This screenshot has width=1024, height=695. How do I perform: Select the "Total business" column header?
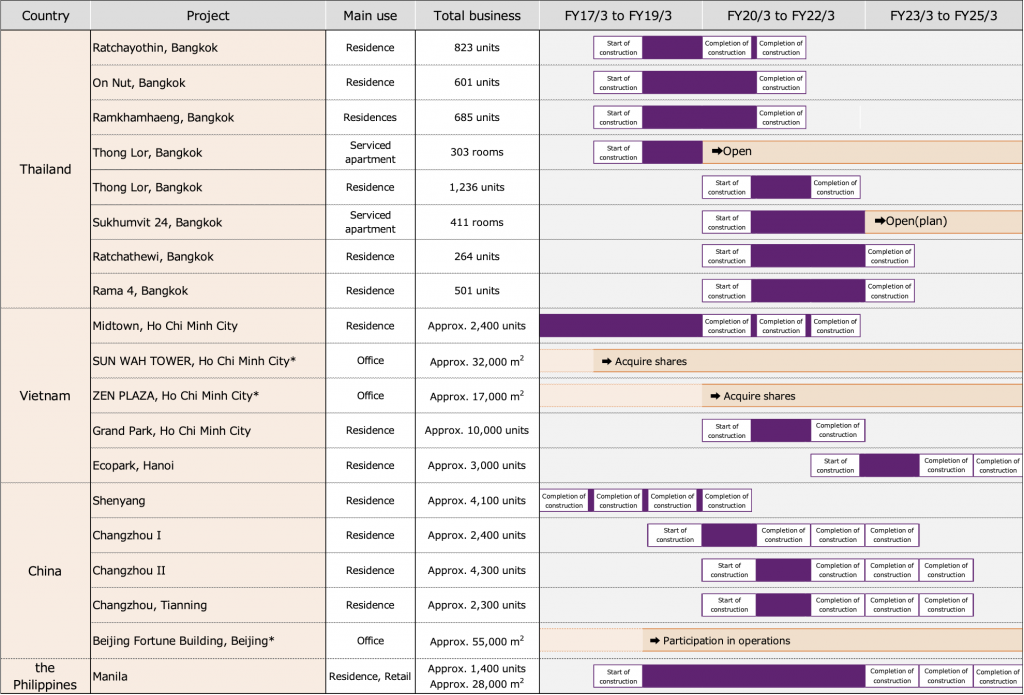pos(477,16)
